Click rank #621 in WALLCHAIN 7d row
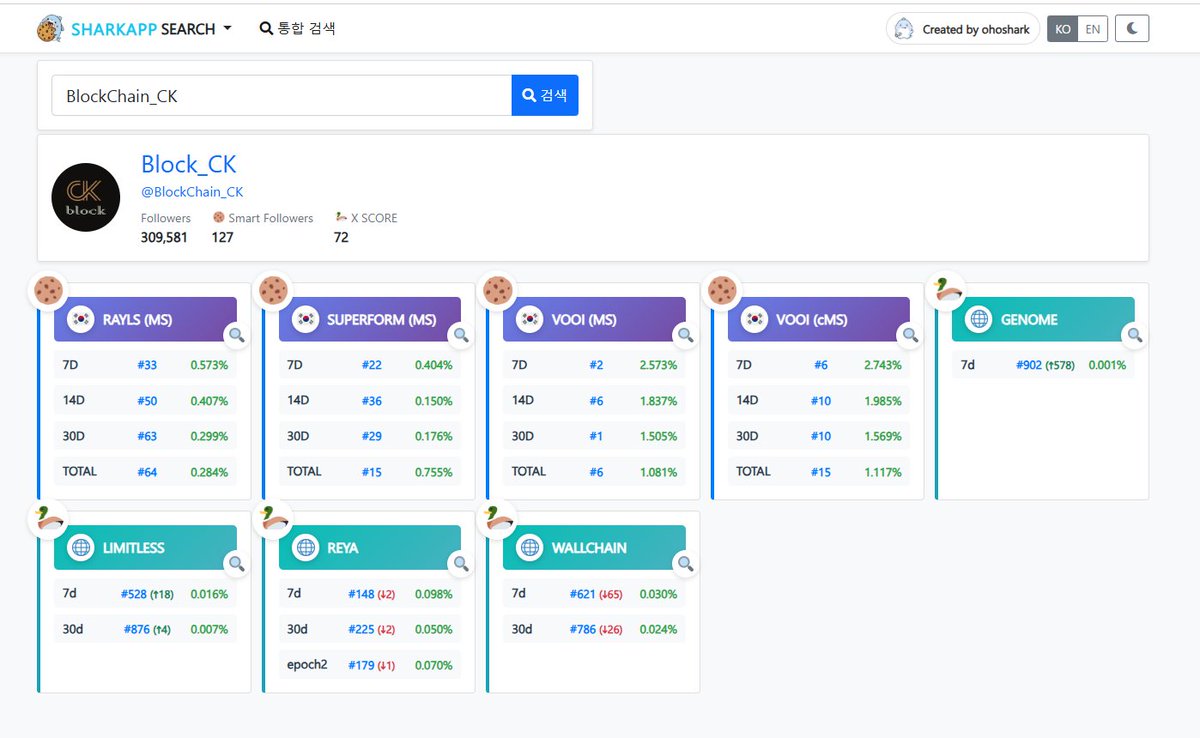This screenshot has width=1200, height=738. tap(583, 594)
